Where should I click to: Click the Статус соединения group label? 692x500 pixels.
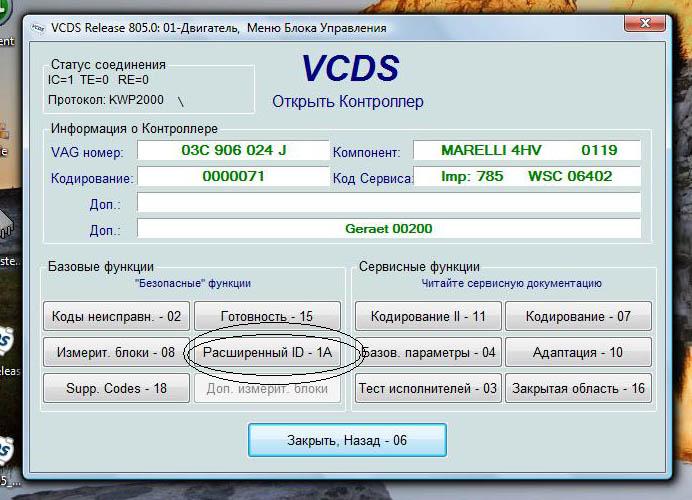[108, 64]
